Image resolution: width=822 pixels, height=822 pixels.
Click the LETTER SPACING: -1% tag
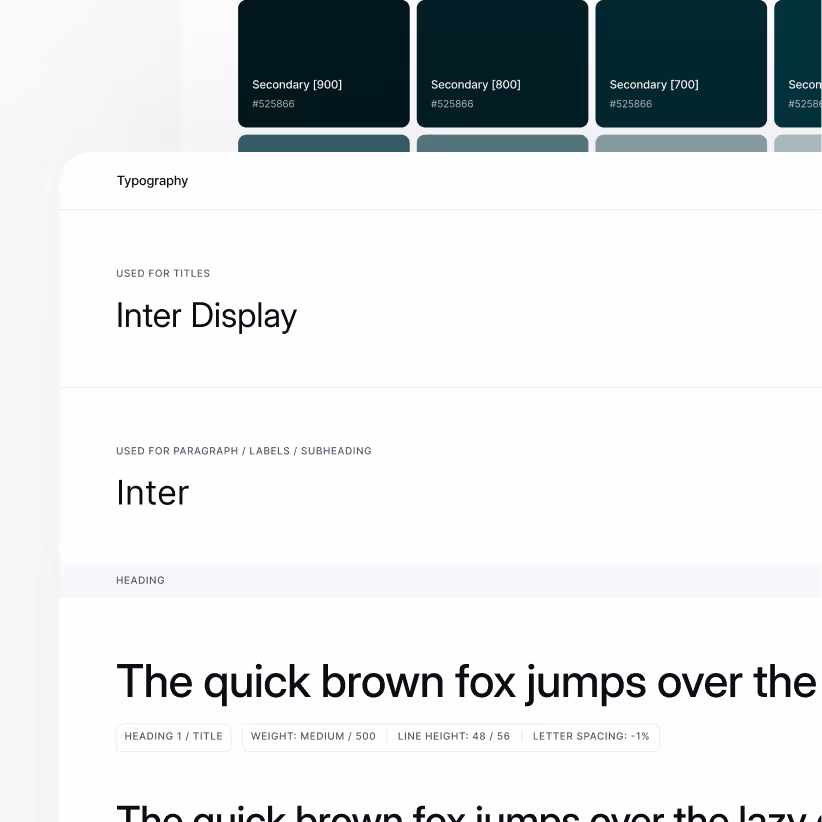(x=590, y=737)
